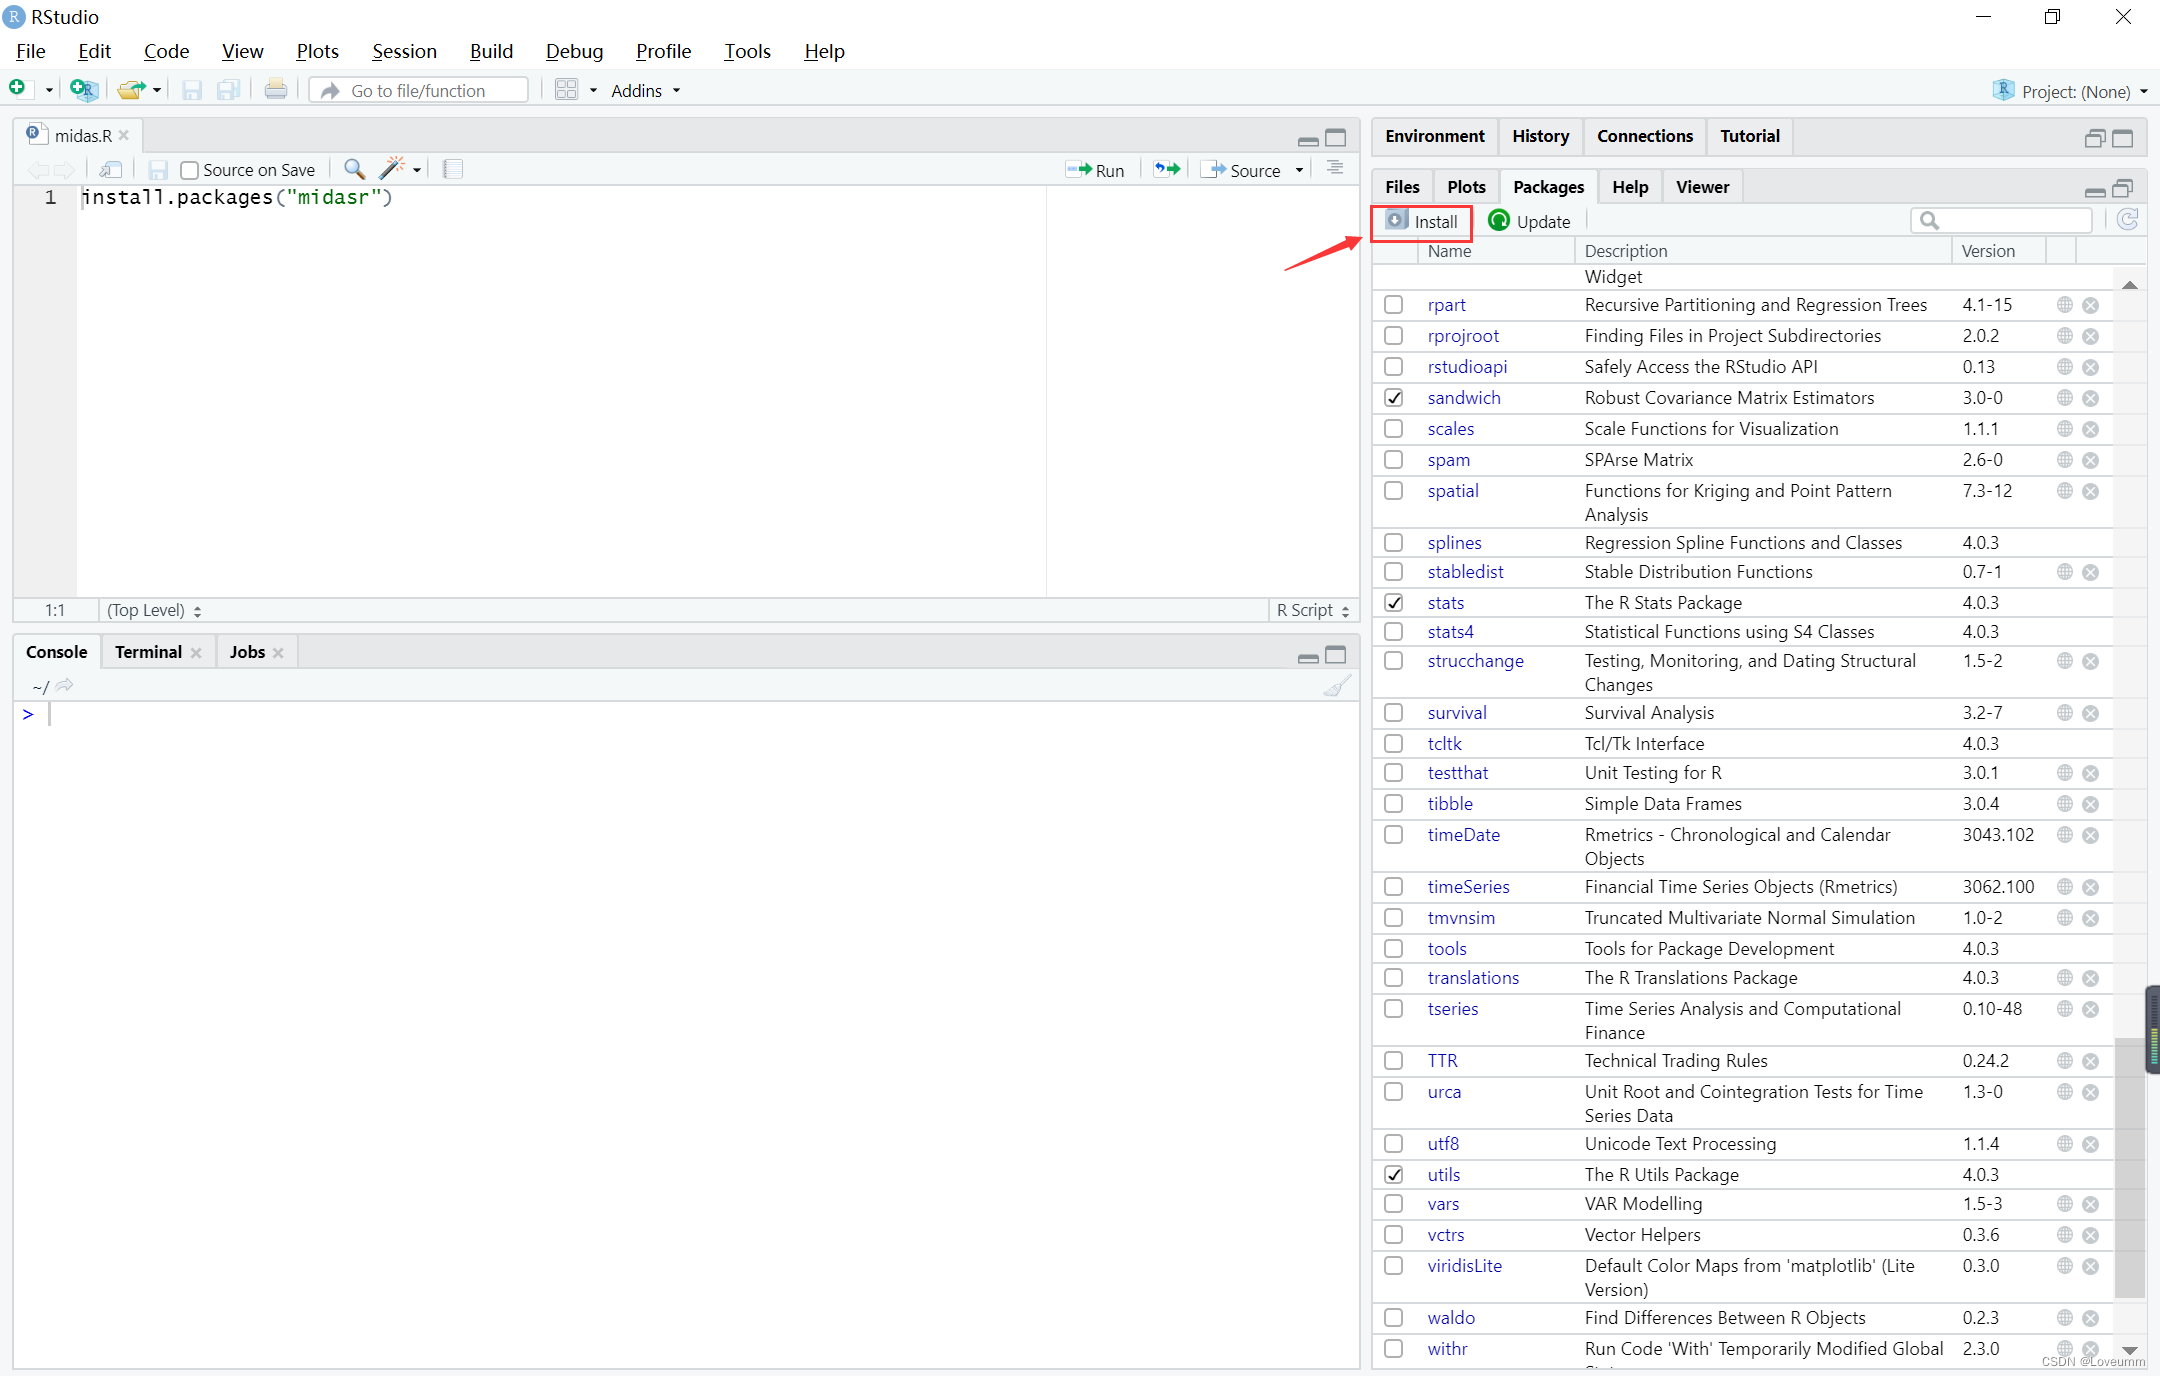Open the R Script file type selector
Screen dimensions: 2160x1376
(1312, 610)
